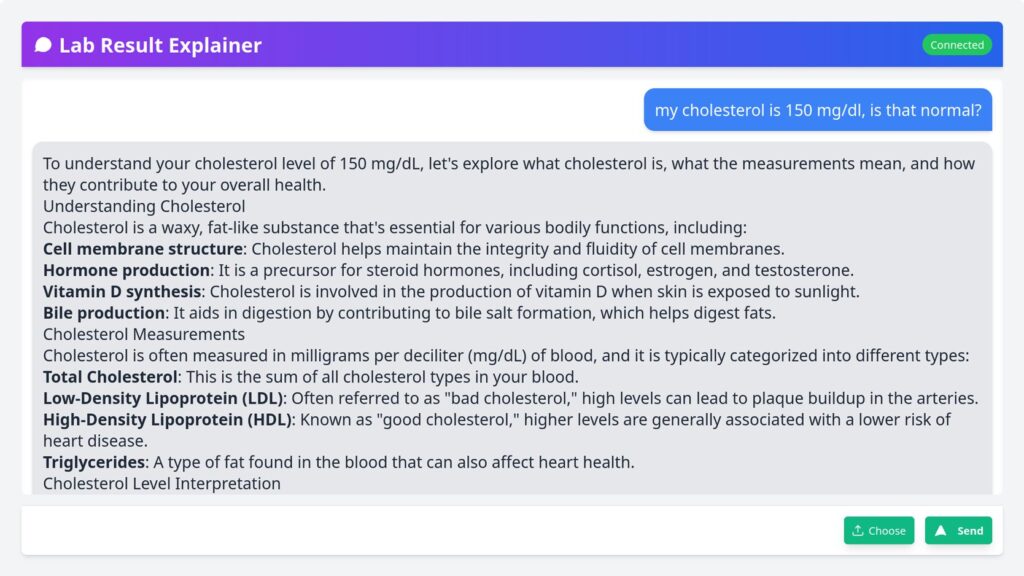Click the Choose file button label
Screen dimensions: 1024x576
point(886,531)
